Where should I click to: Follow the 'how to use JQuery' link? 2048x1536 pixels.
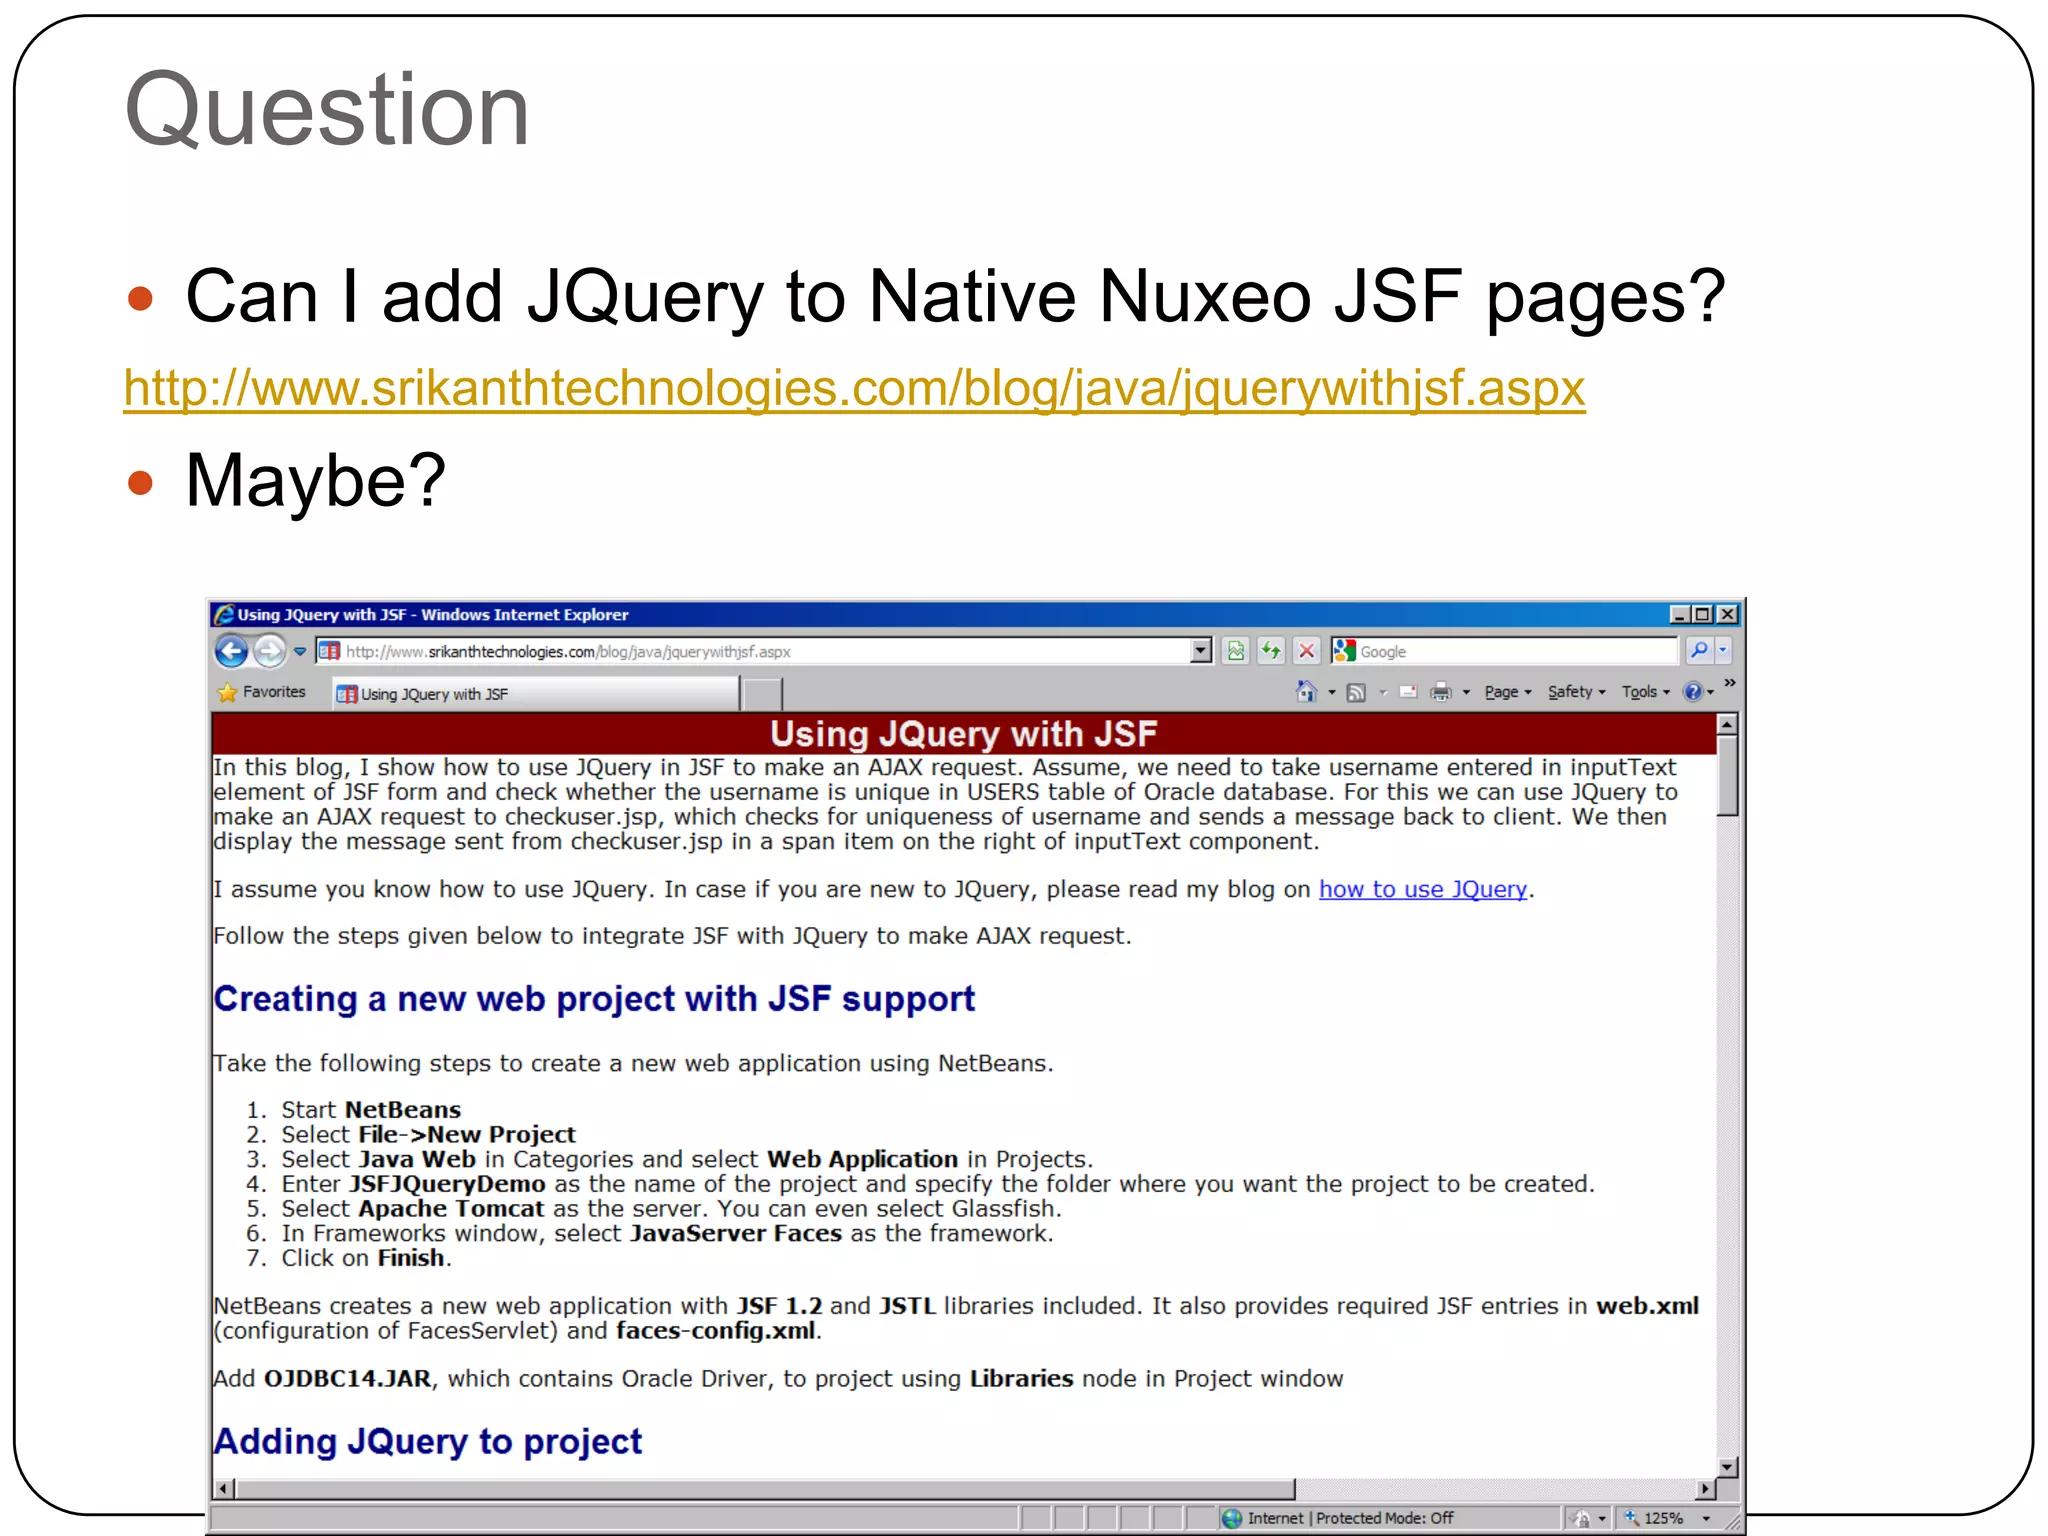click(x=1422, y=889)
